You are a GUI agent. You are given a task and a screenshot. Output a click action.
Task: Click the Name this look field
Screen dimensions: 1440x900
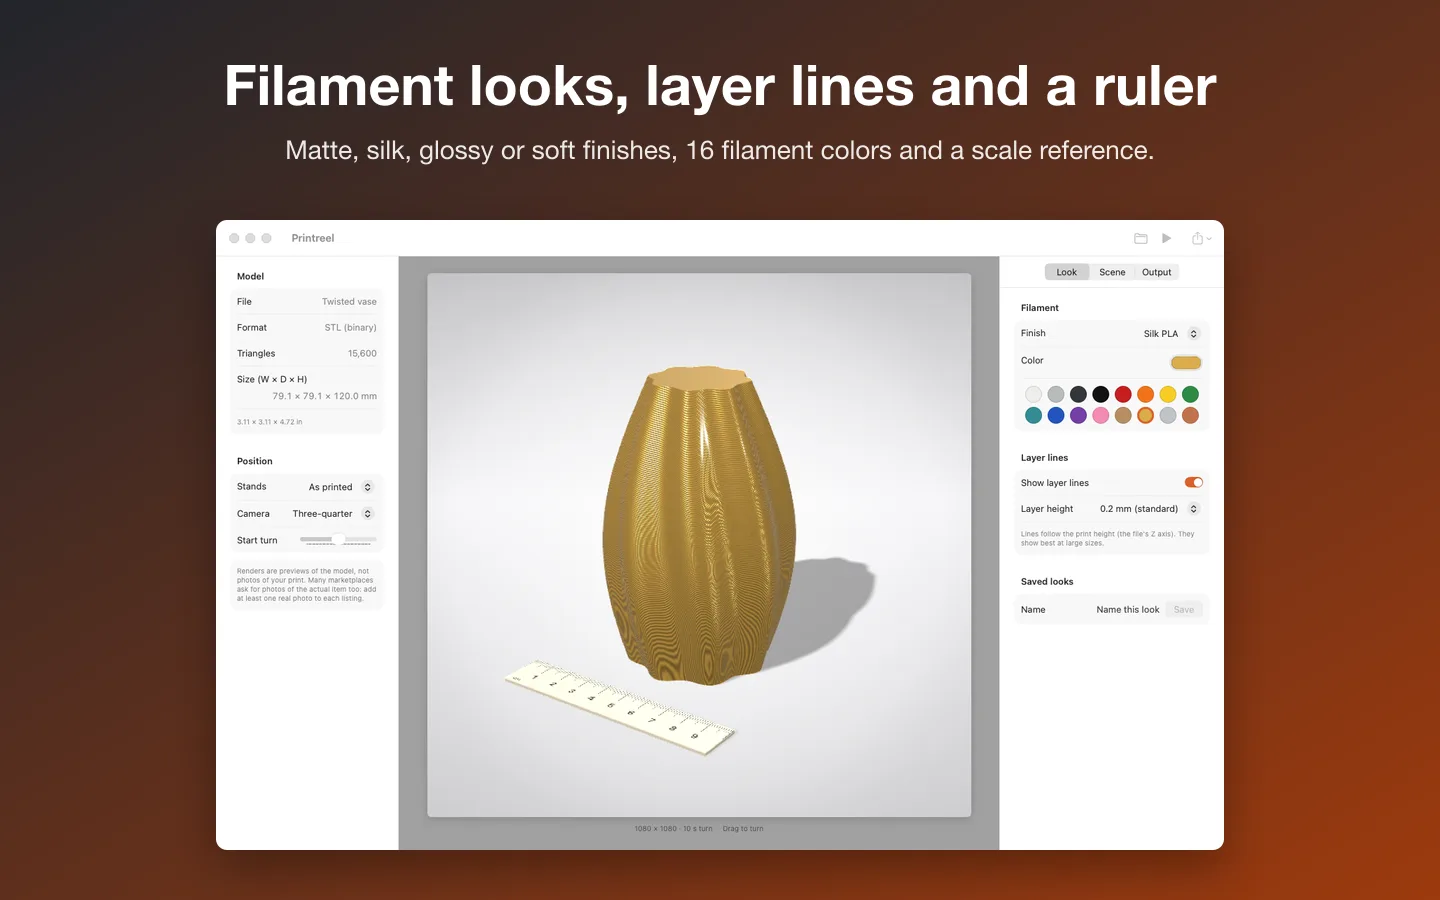tap(1127, 610)
